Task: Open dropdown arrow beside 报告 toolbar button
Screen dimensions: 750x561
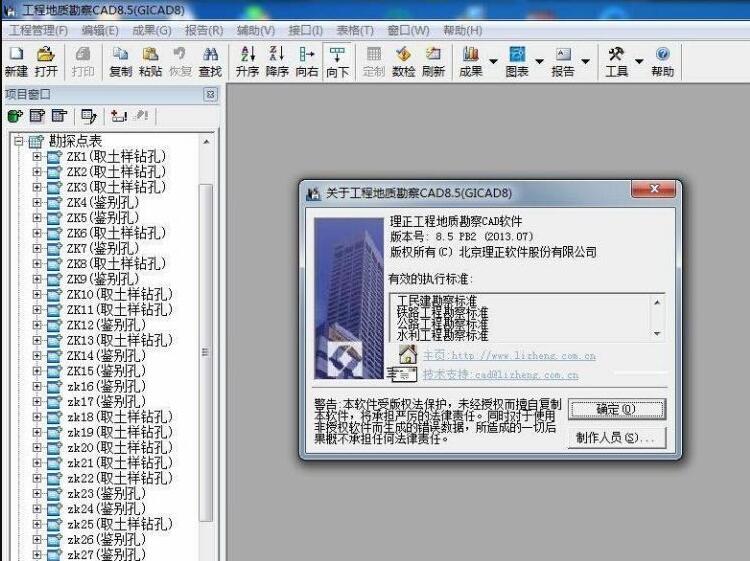Action: click(x=585, y=61)
